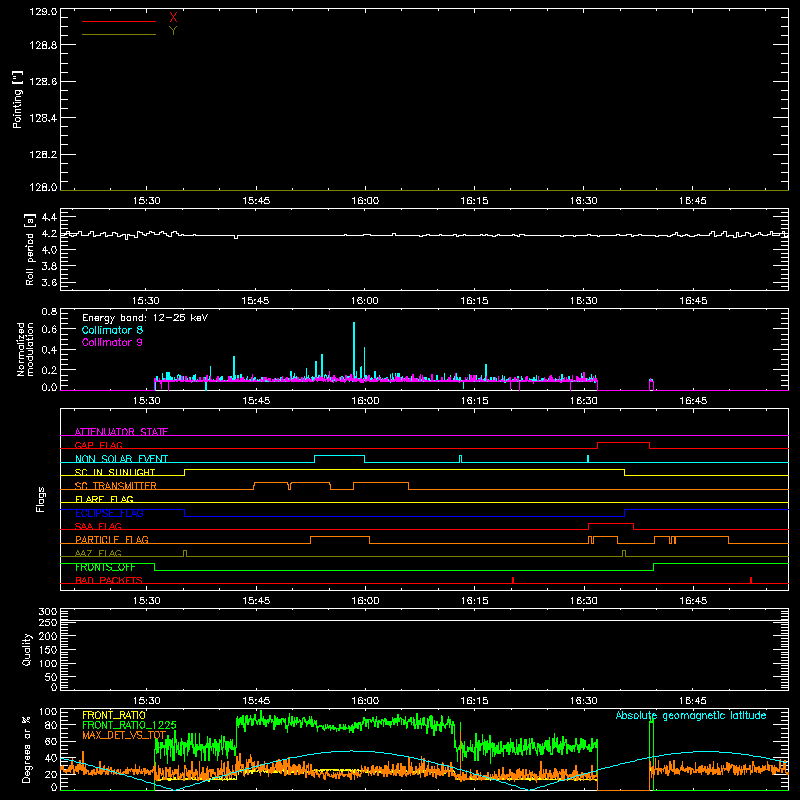Click the 'Roll period [s]' axis title

pos(30,249)
